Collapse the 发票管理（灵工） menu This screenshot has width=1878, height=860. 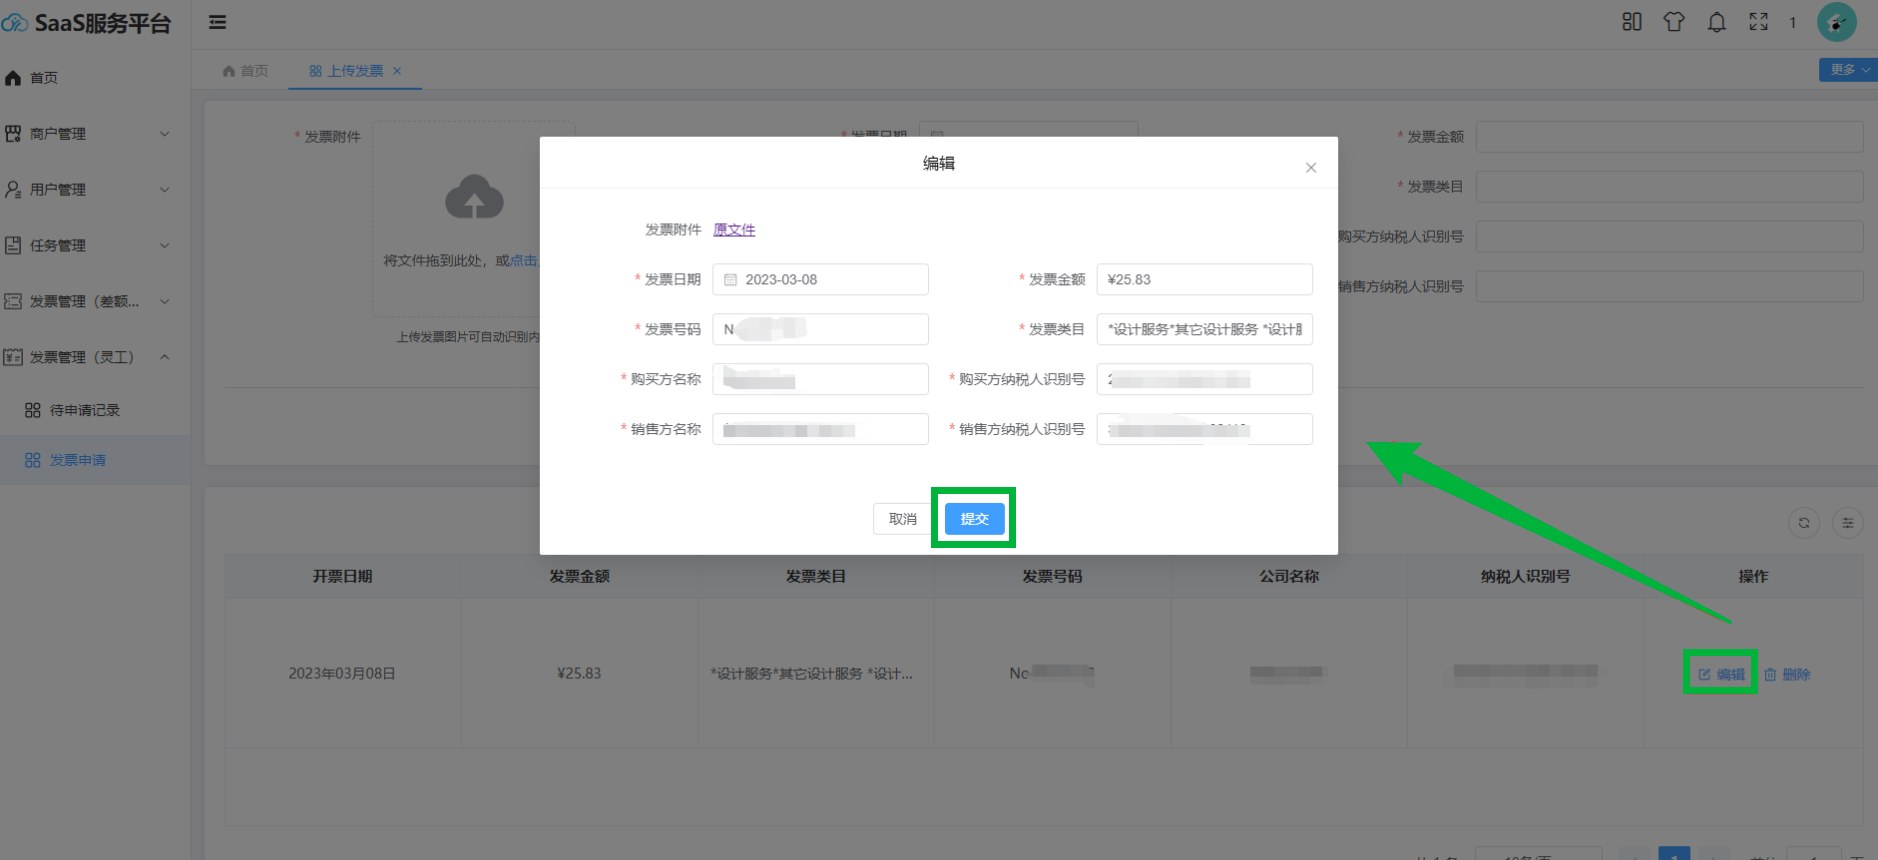tap(86, 357)
